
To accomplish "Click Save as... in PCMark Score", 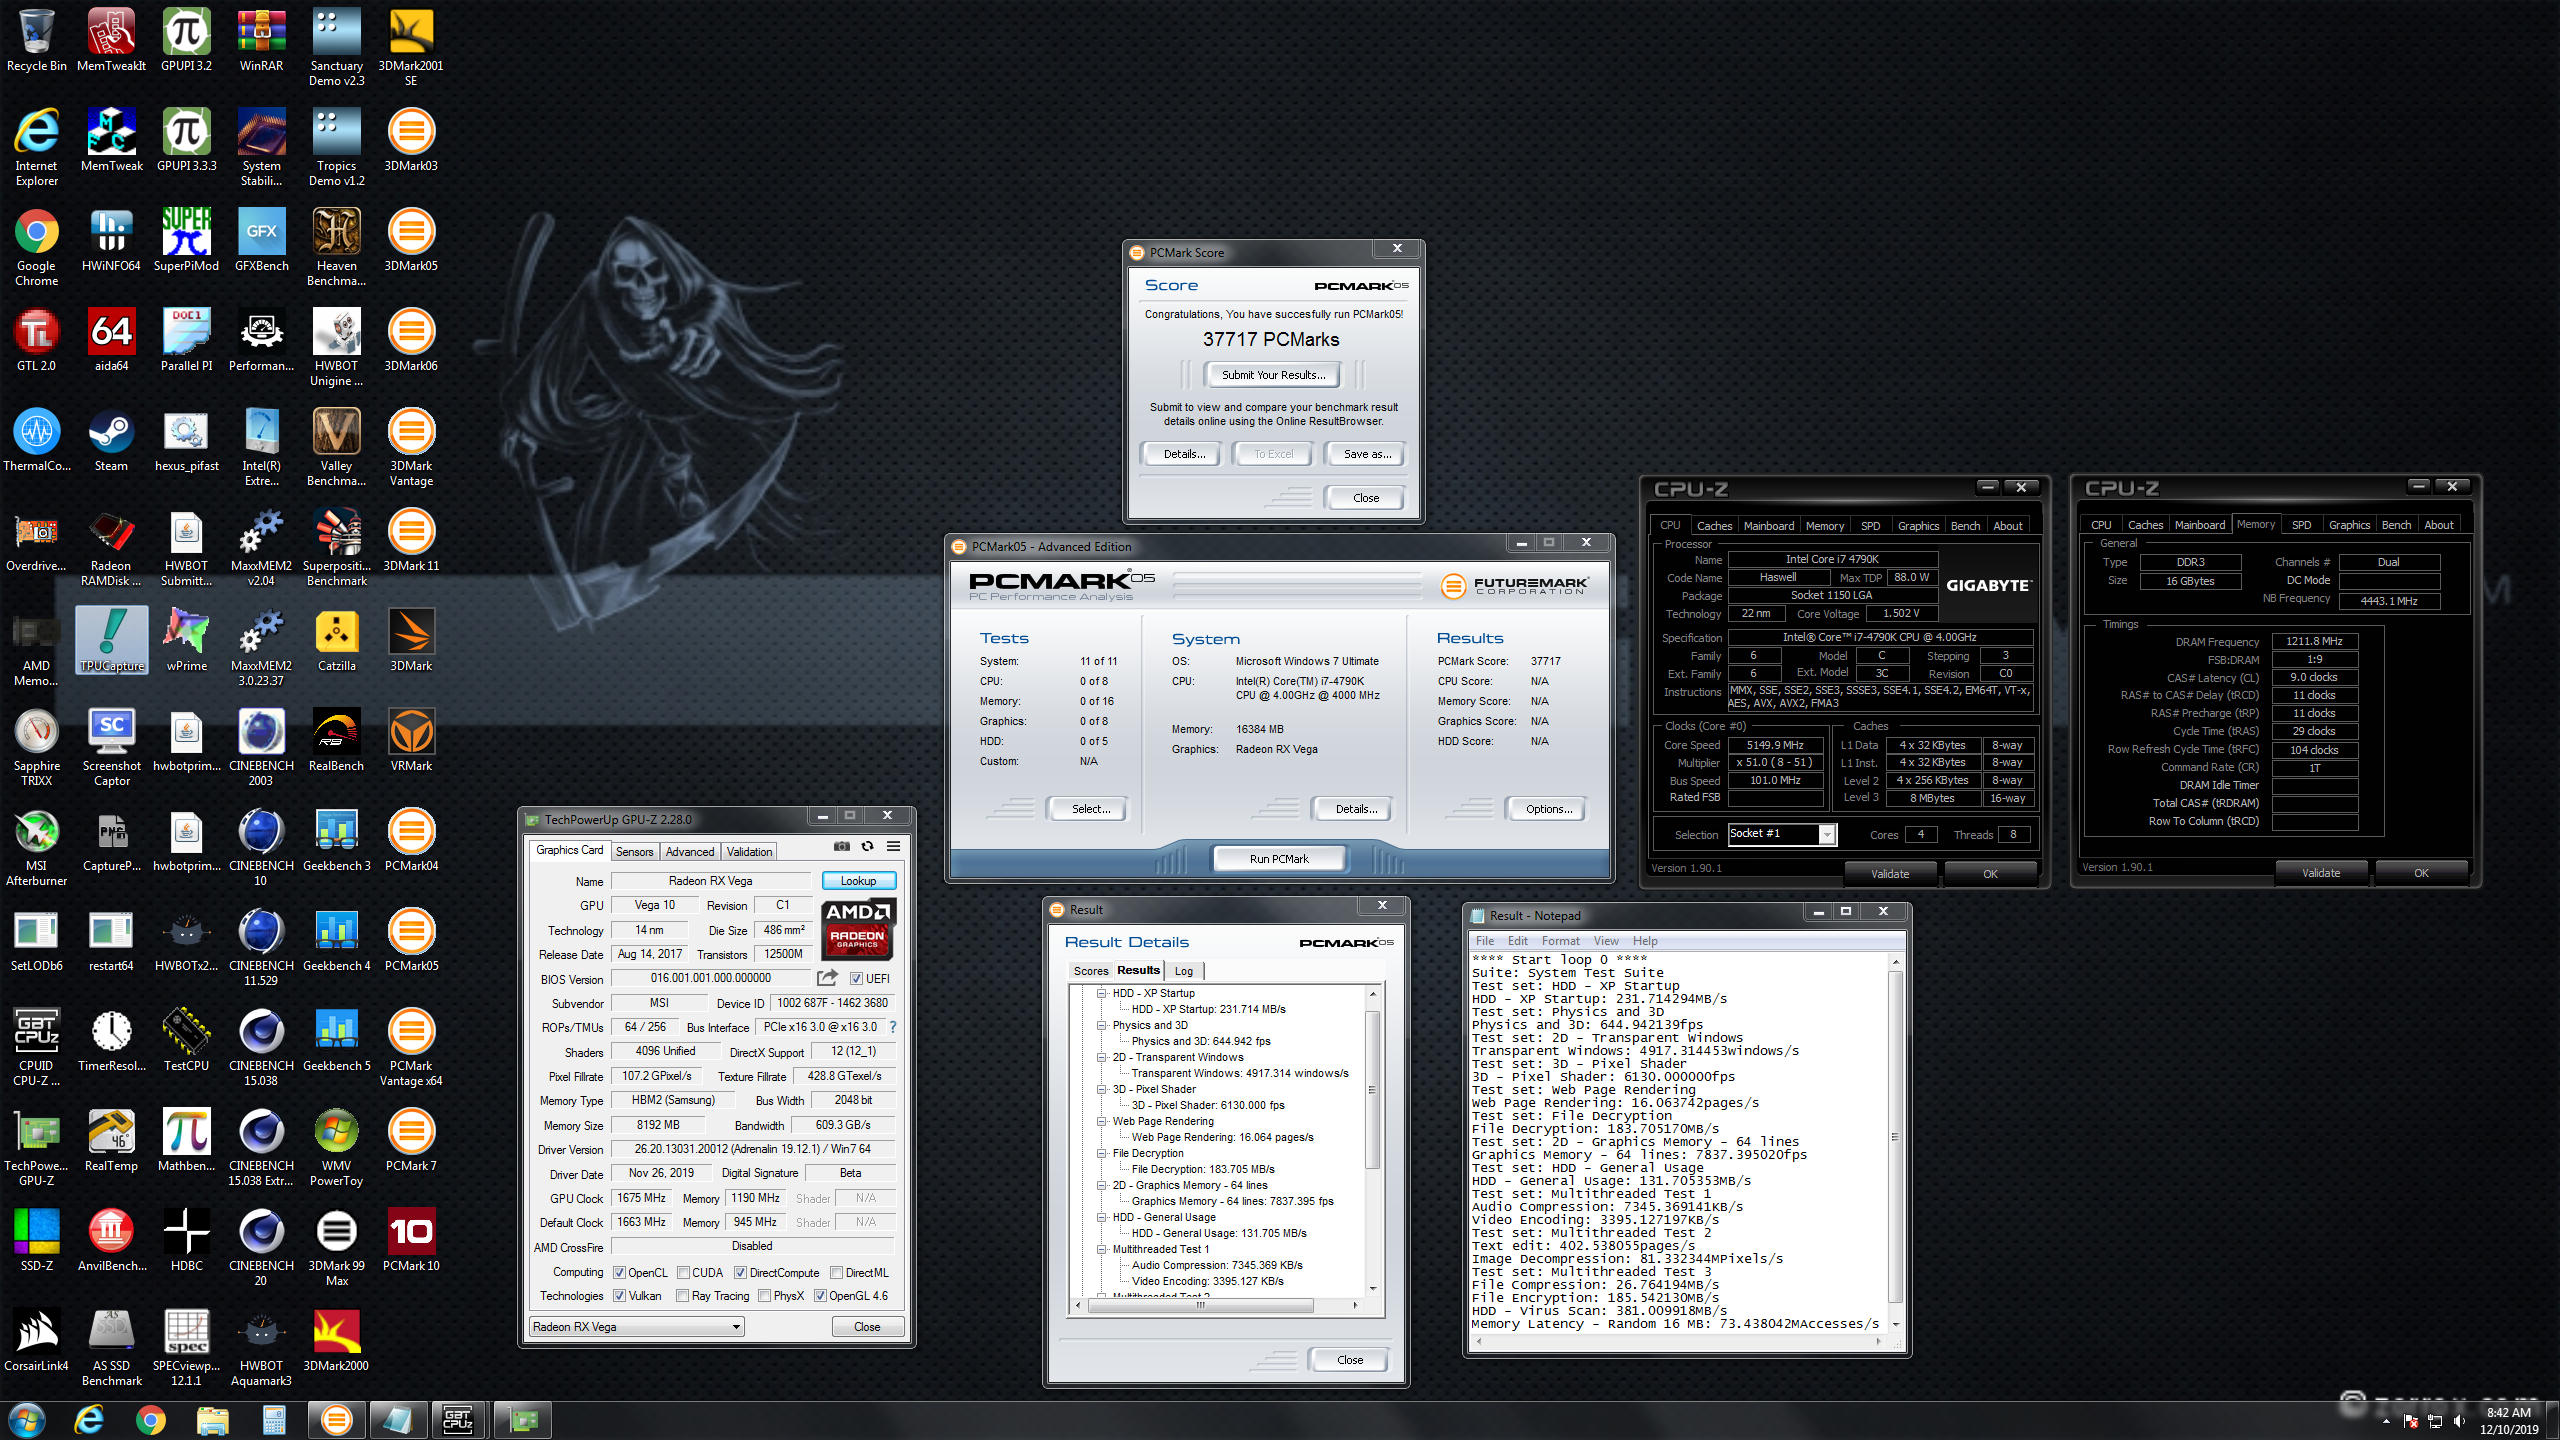I will tap(1366, 454).
